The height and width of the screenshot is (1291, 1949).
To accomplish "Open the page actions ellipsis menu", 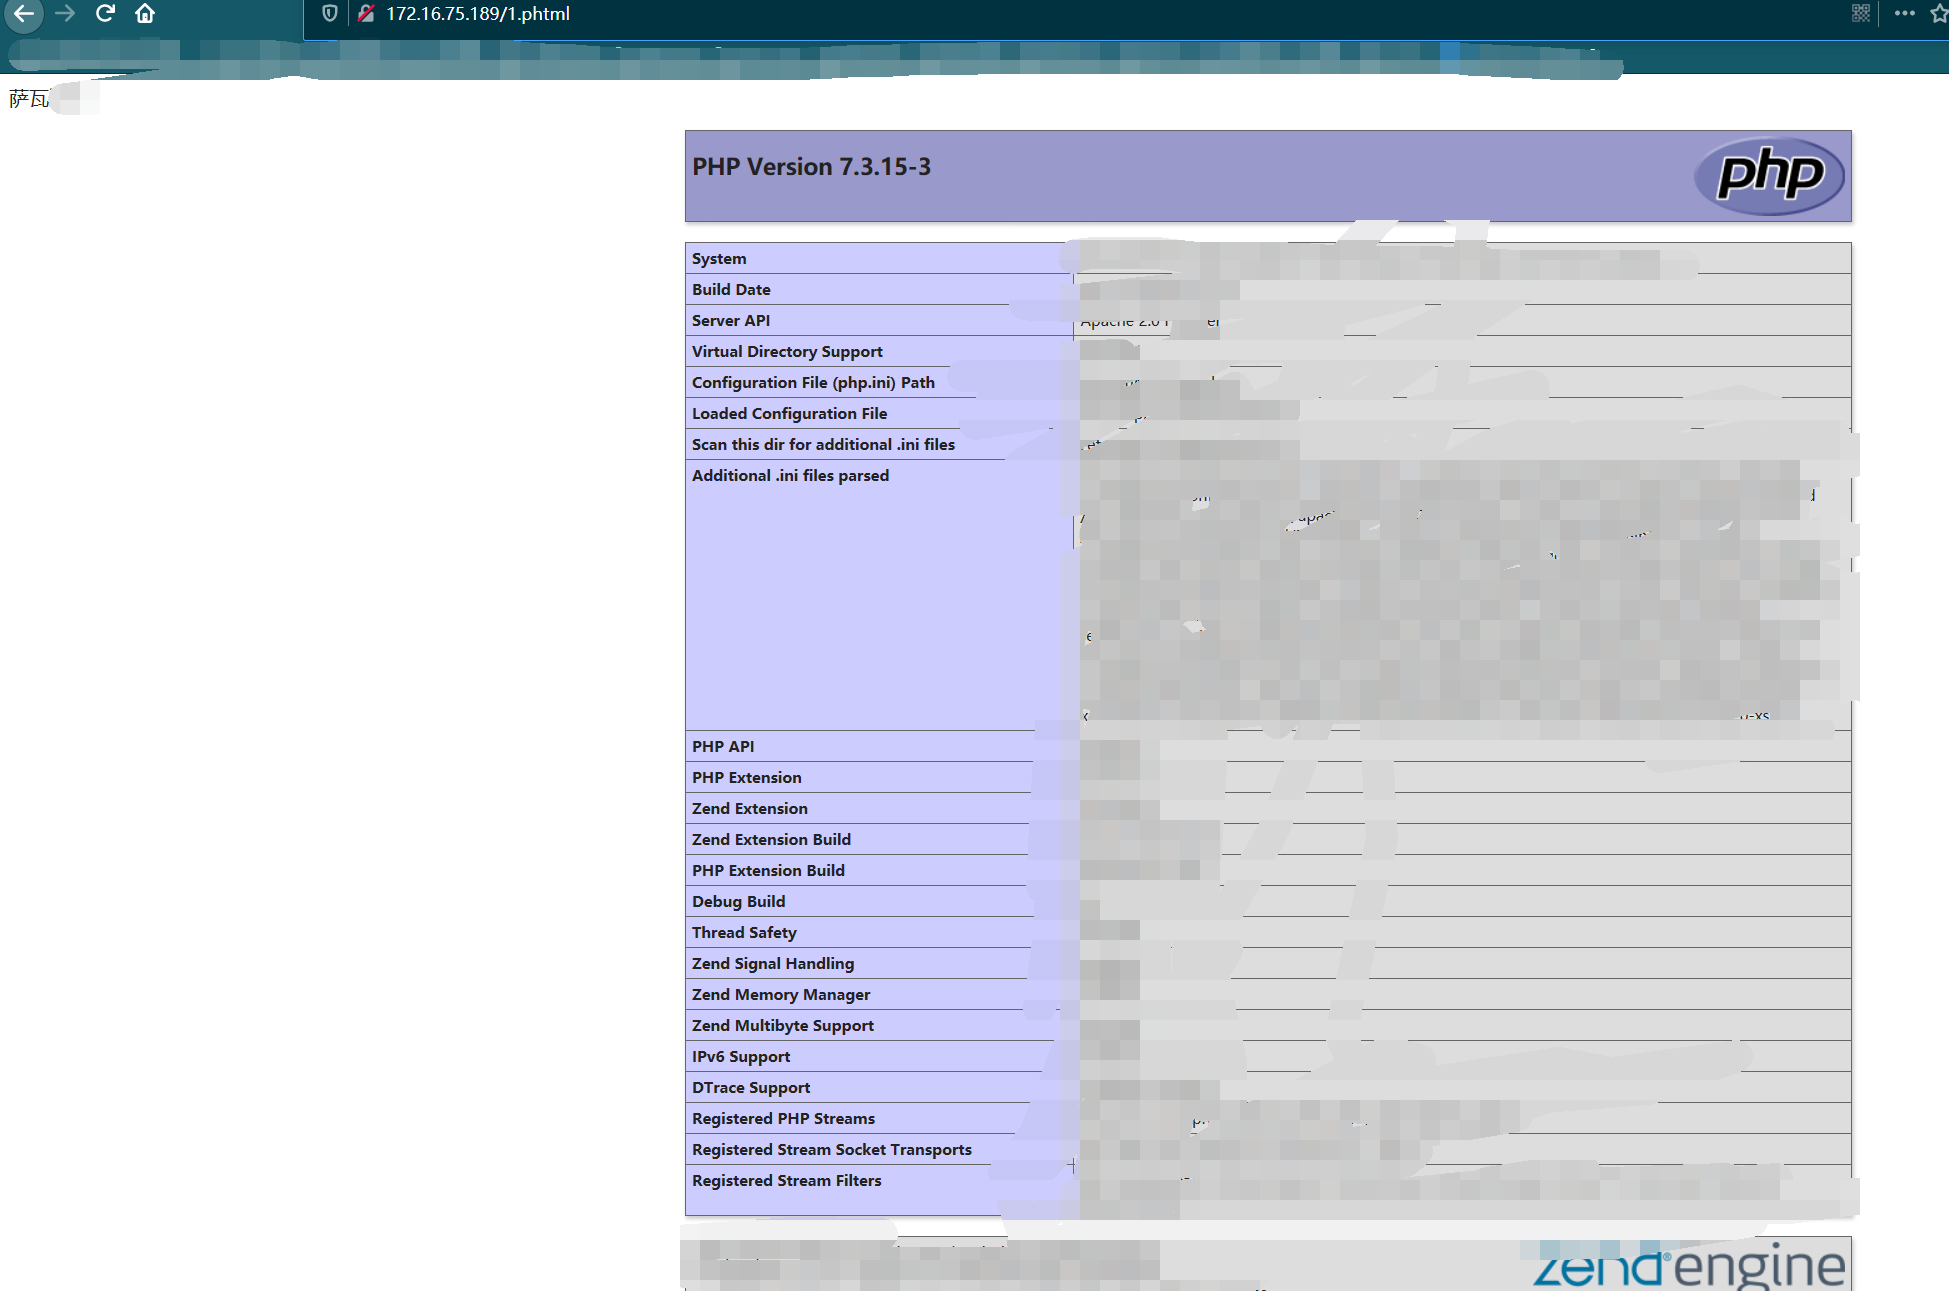I will point(1903,13).
